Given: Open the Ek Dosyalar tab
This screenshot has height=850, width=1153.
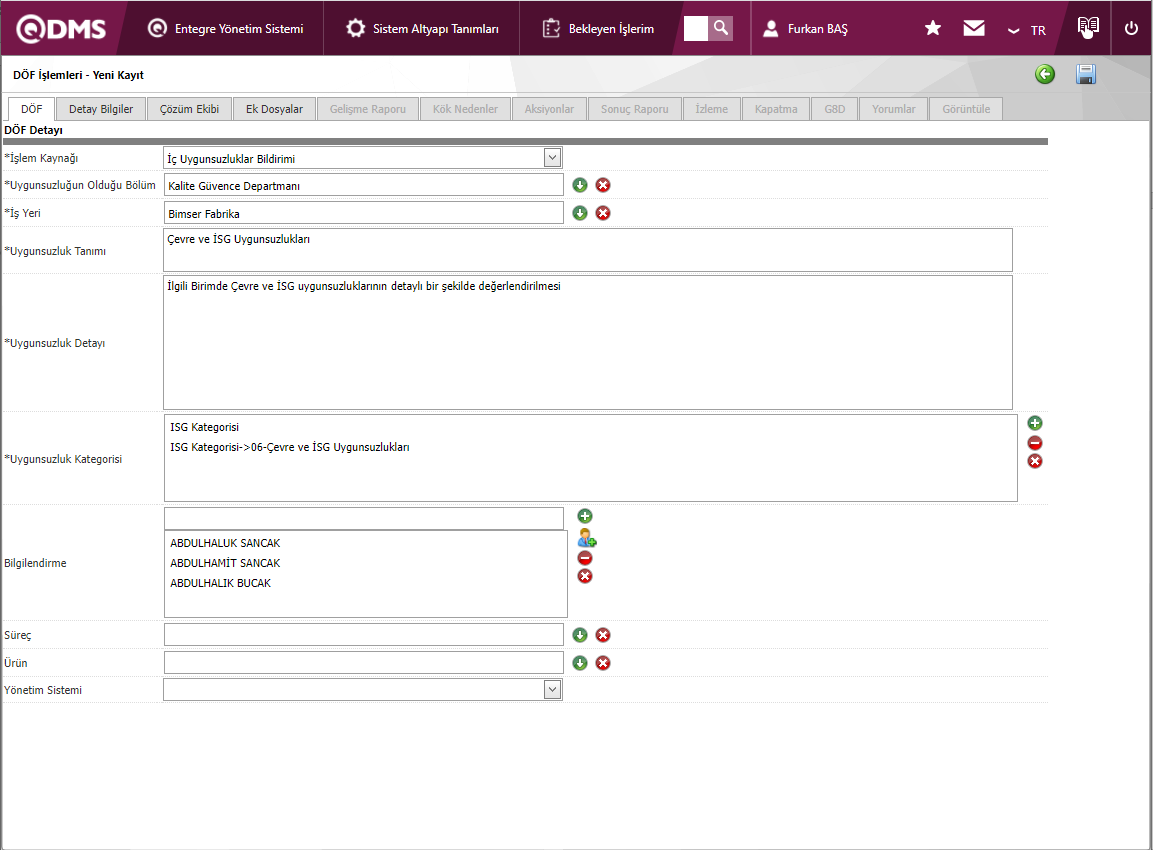Looking at the screenshot, I should 274,109.
